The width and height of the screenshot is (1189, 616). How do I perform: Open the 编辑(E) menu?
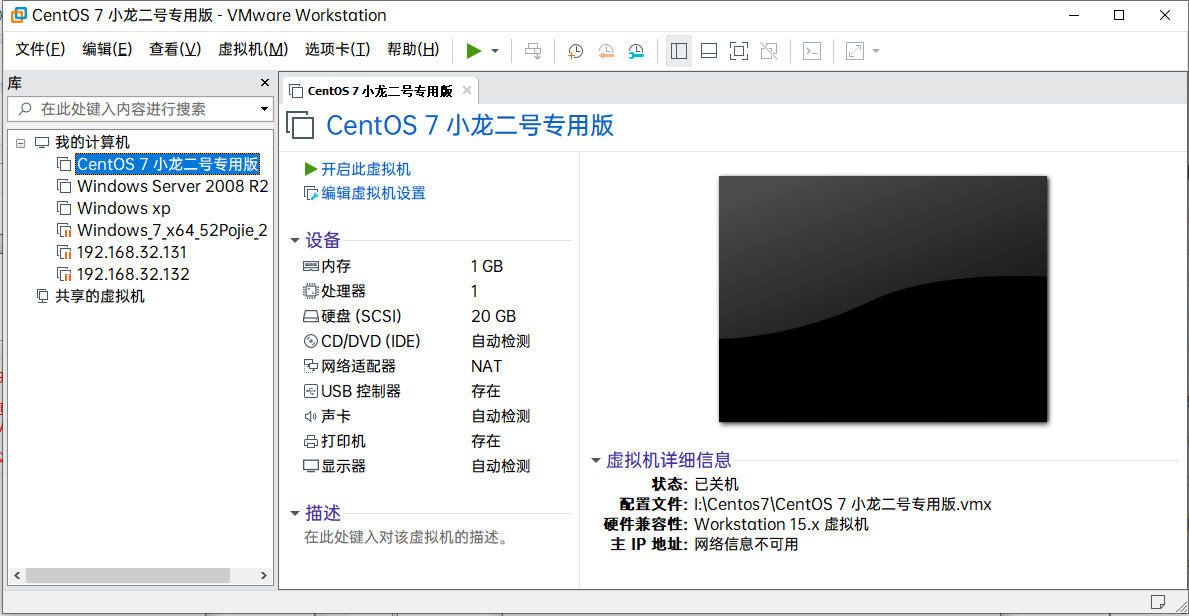click(107, 49)
